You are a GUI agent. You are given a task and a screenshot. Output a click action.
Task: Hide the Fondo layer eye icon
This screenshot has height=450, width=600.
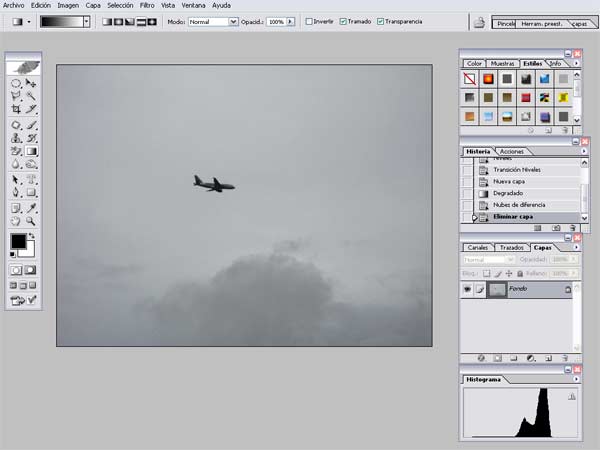point(467,289)
